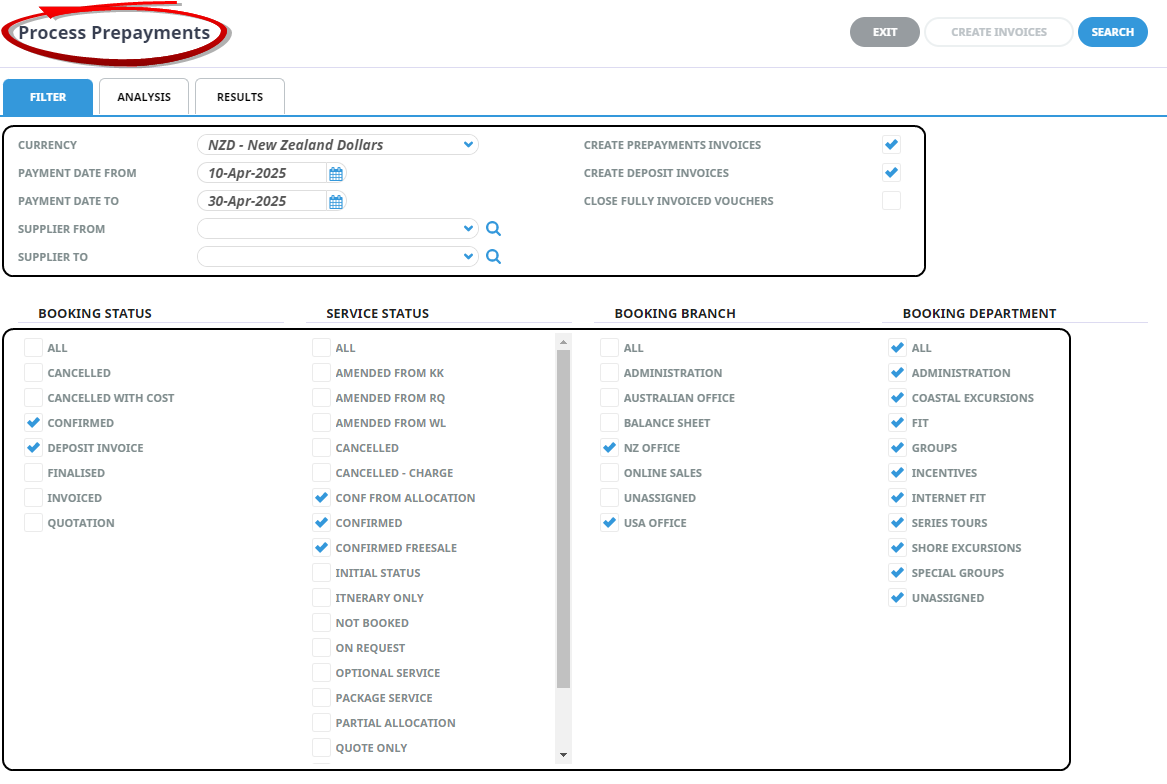Switch to the Analysis tab
The height and width of the screenshot is (784, 1167).
point(144,97)
